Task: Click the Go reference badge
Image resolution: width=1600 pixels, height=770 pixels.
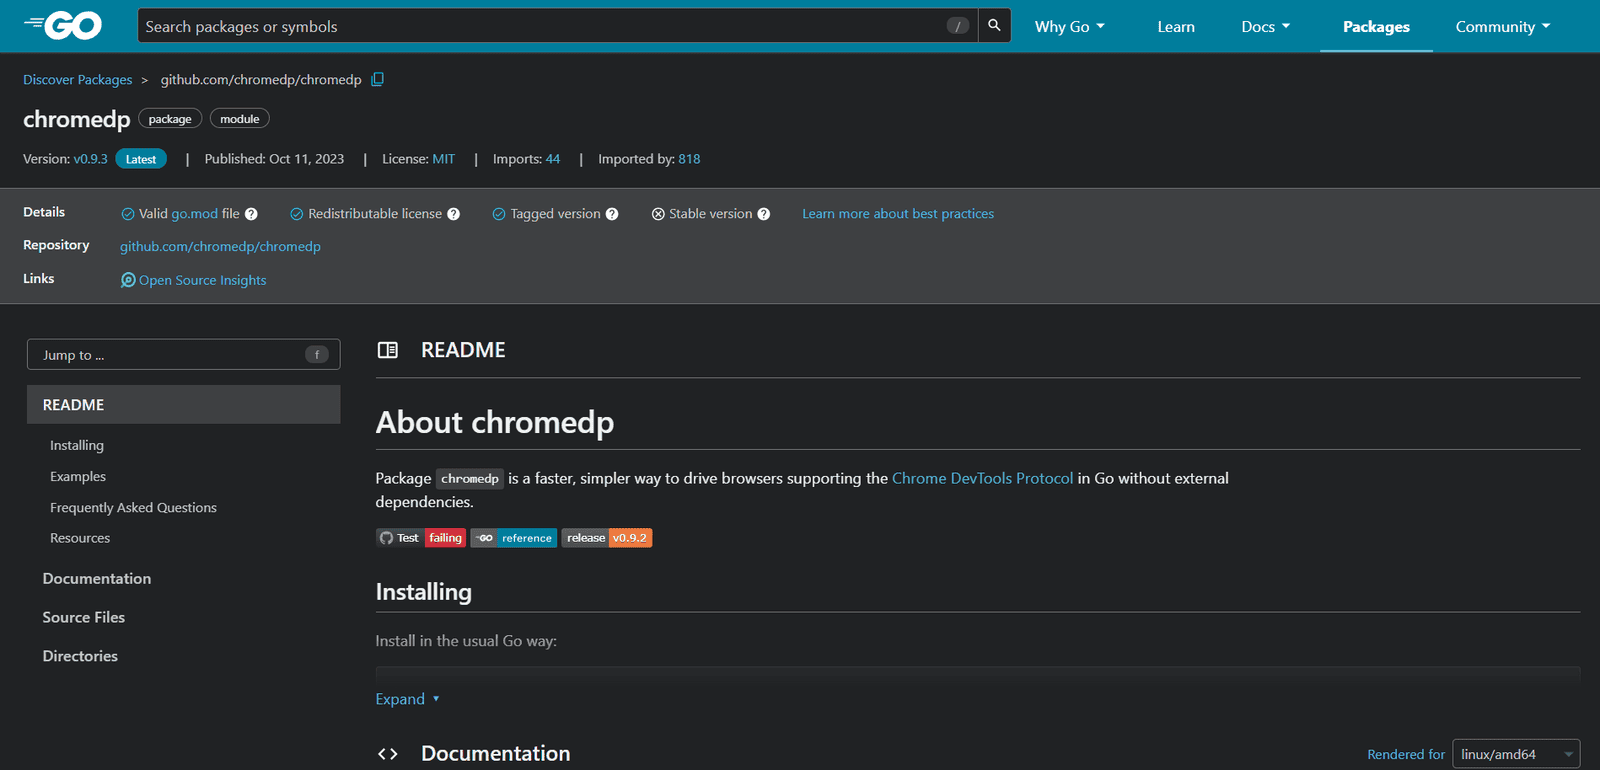Action: [514, 538]
